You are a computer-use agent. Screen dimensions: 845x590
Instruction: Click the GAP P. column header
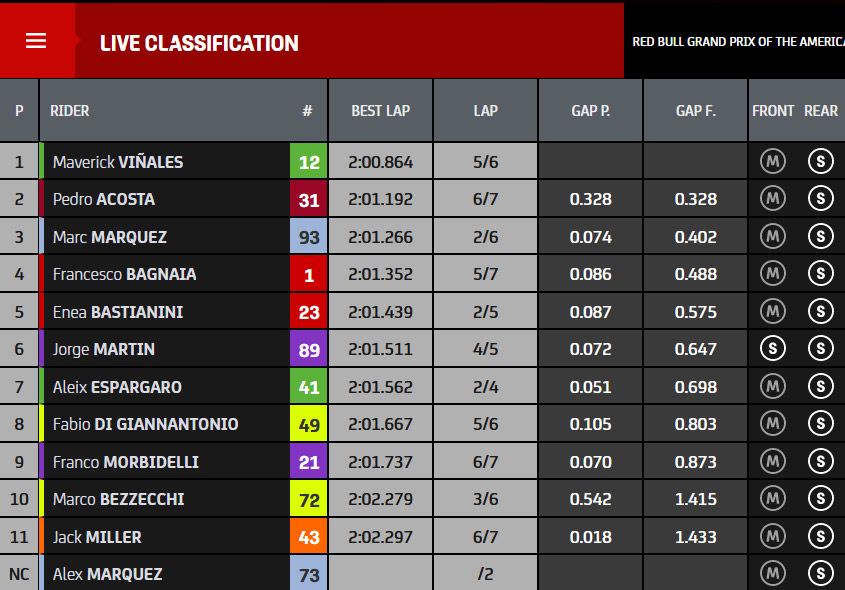(591, 110)
